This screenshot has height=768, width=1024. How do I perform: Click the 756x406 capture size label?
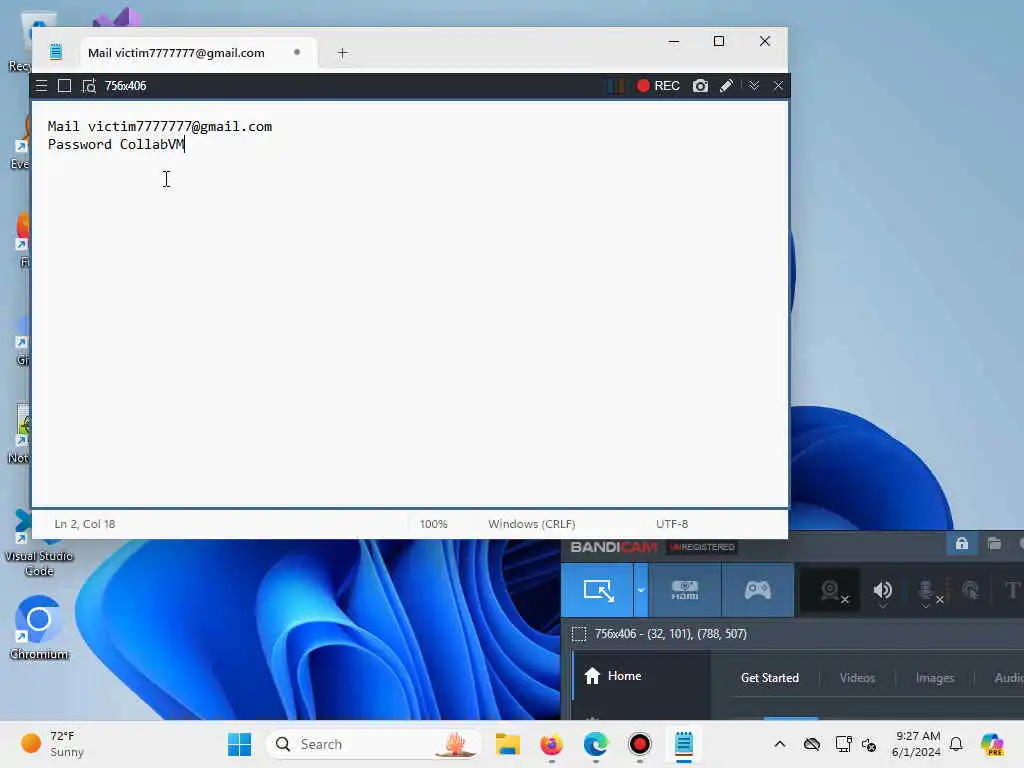tap(125, 86)
